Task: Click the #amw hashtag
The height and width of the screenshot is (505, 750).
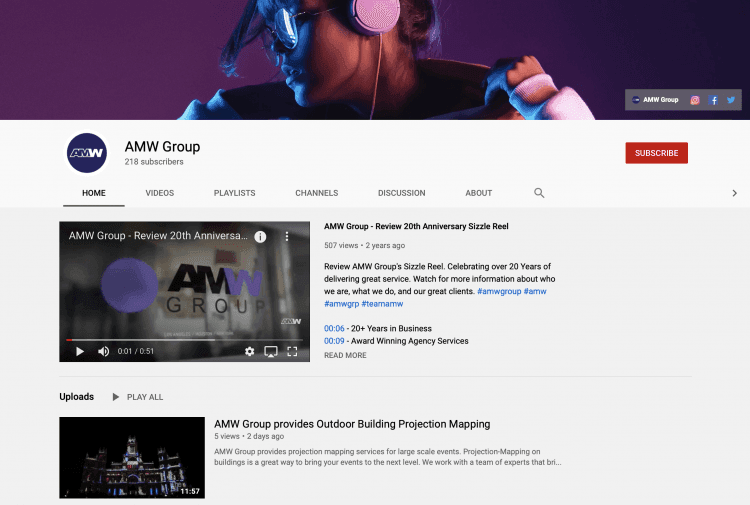Action: [535, 291]
